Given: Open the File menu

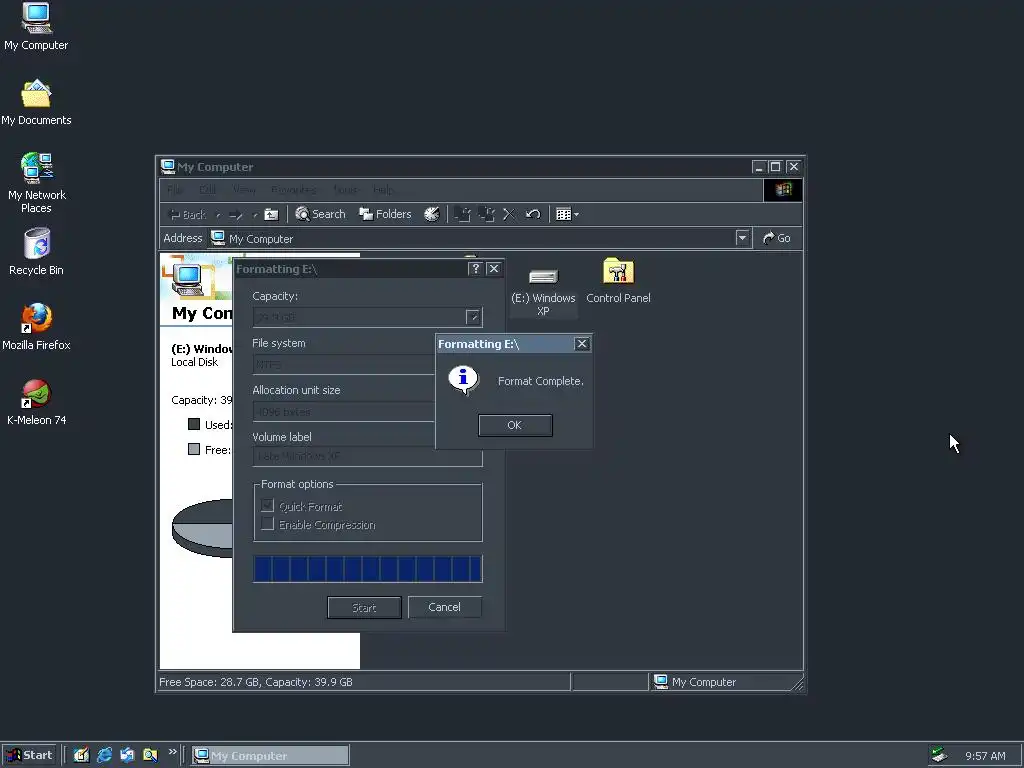Looking at the screenshot, I should (175, 190).
